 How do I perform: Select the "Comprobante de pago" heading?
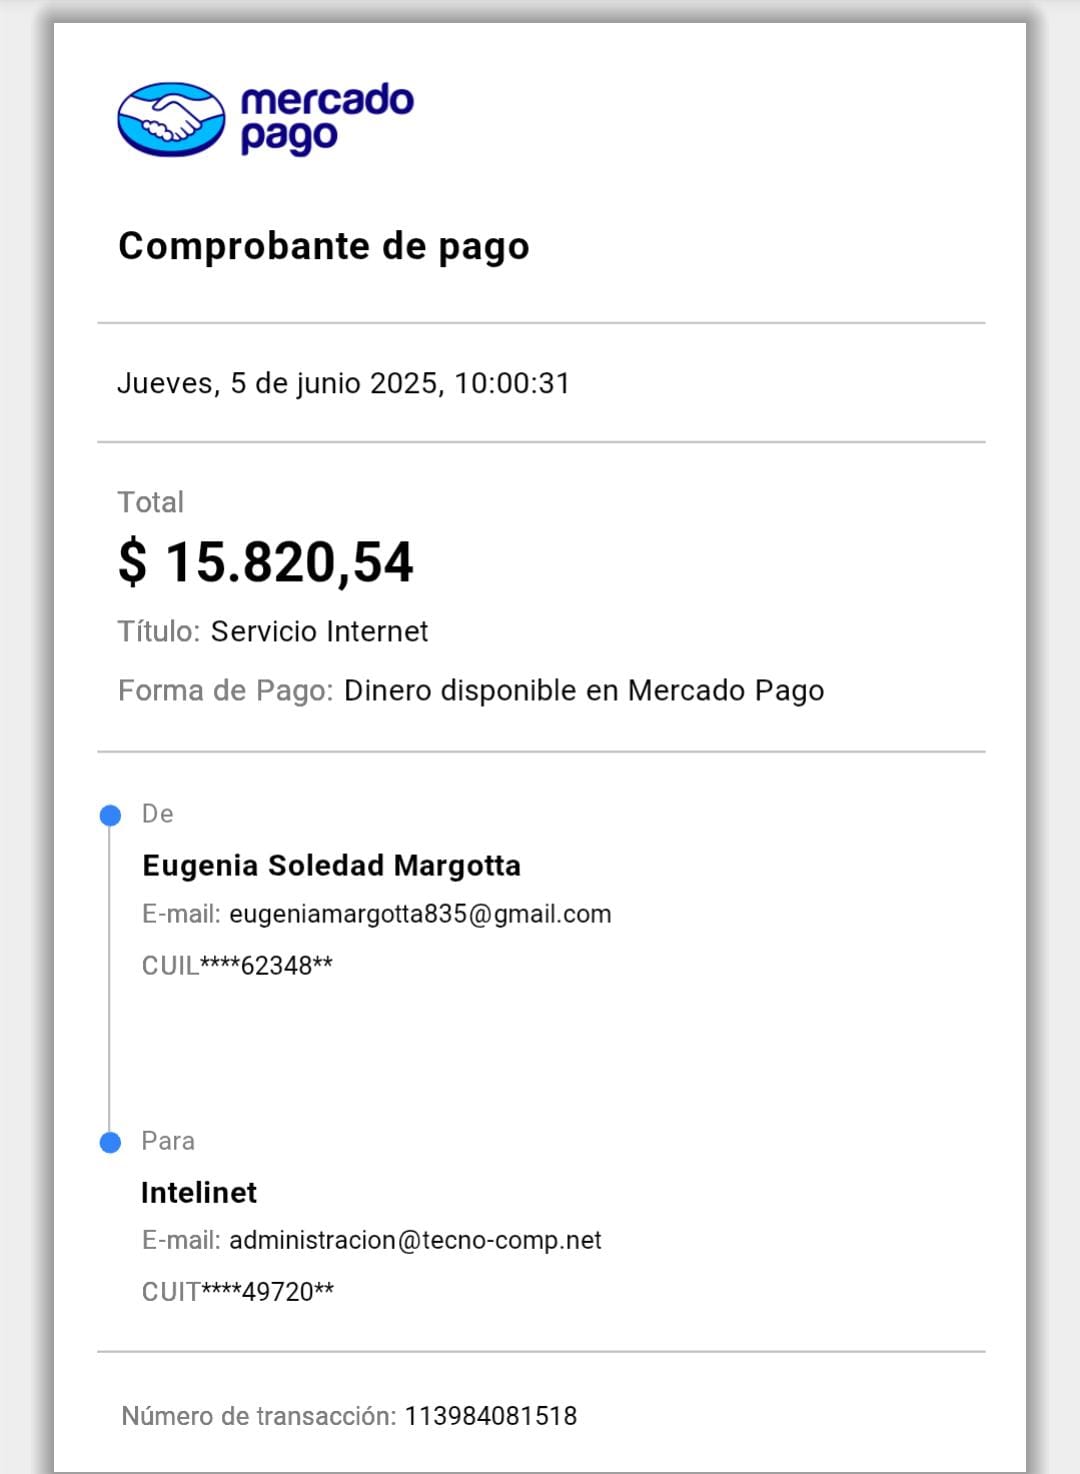pyautogui.click(x=323, y=246)
